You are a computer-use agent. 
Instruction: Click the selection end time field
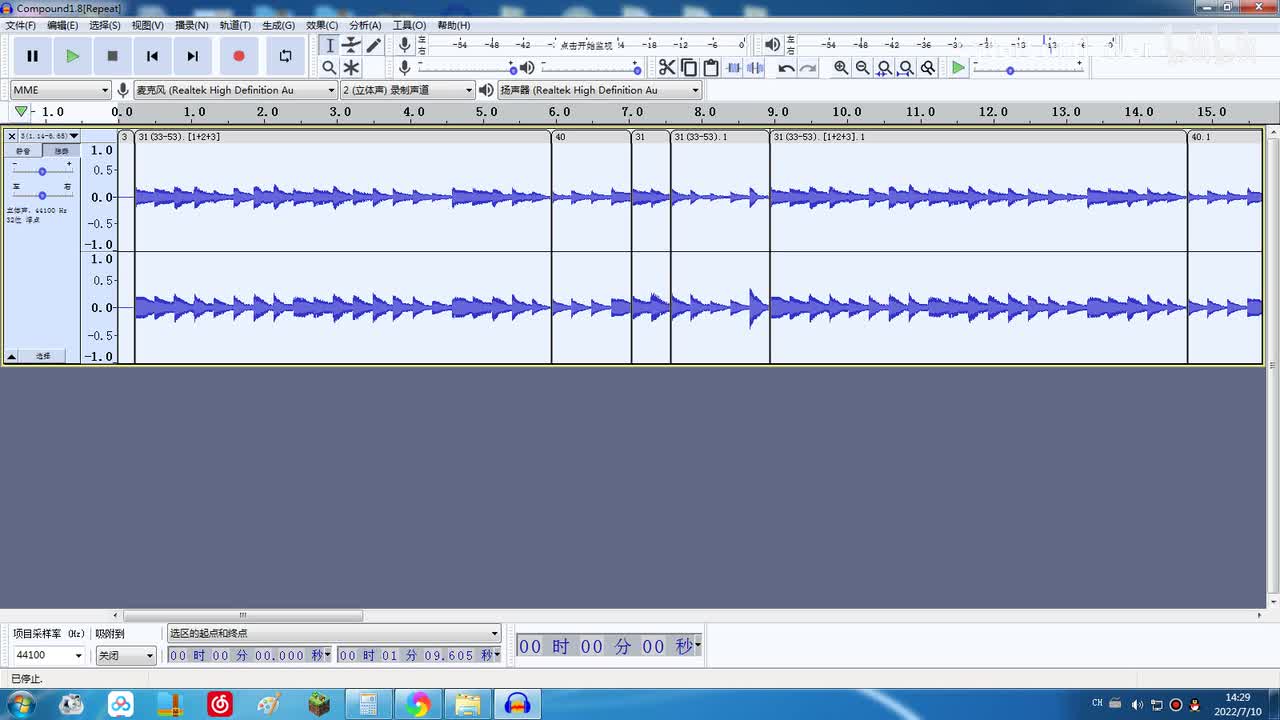(419, 655)
